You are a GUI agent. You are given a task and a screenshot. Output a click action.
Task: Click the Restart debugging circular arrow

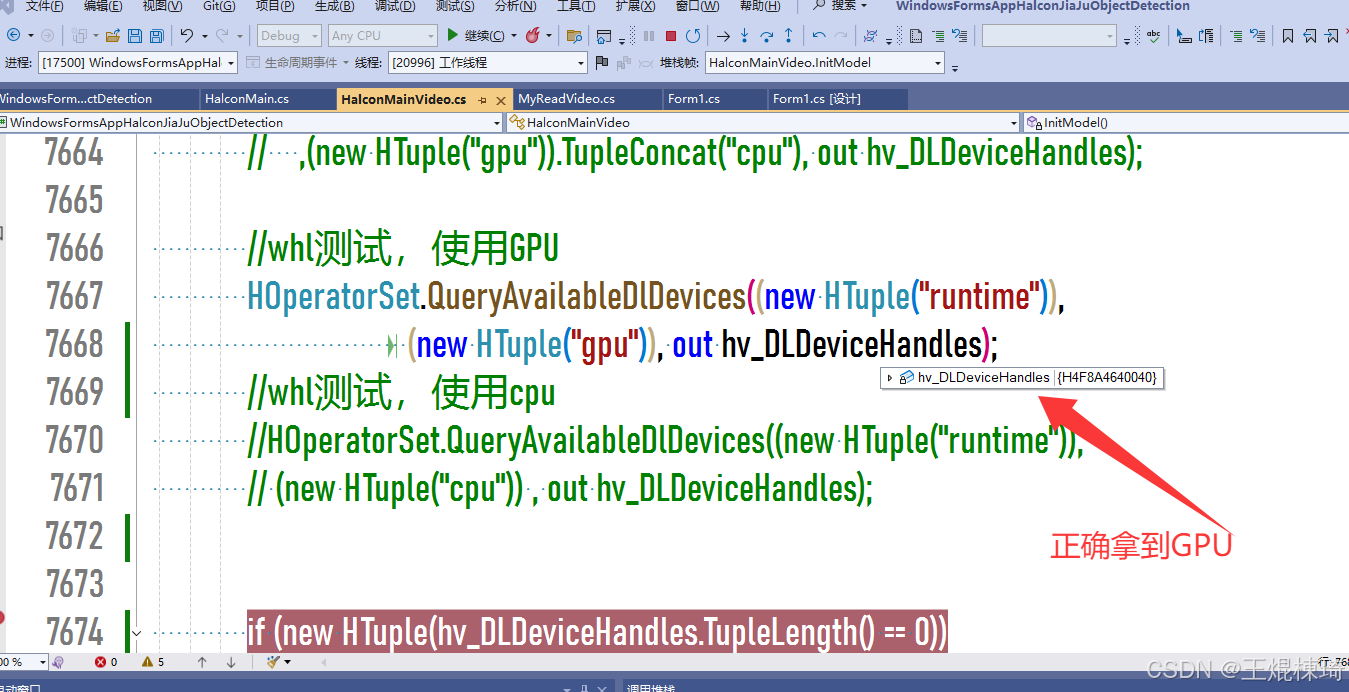[693, 36]
